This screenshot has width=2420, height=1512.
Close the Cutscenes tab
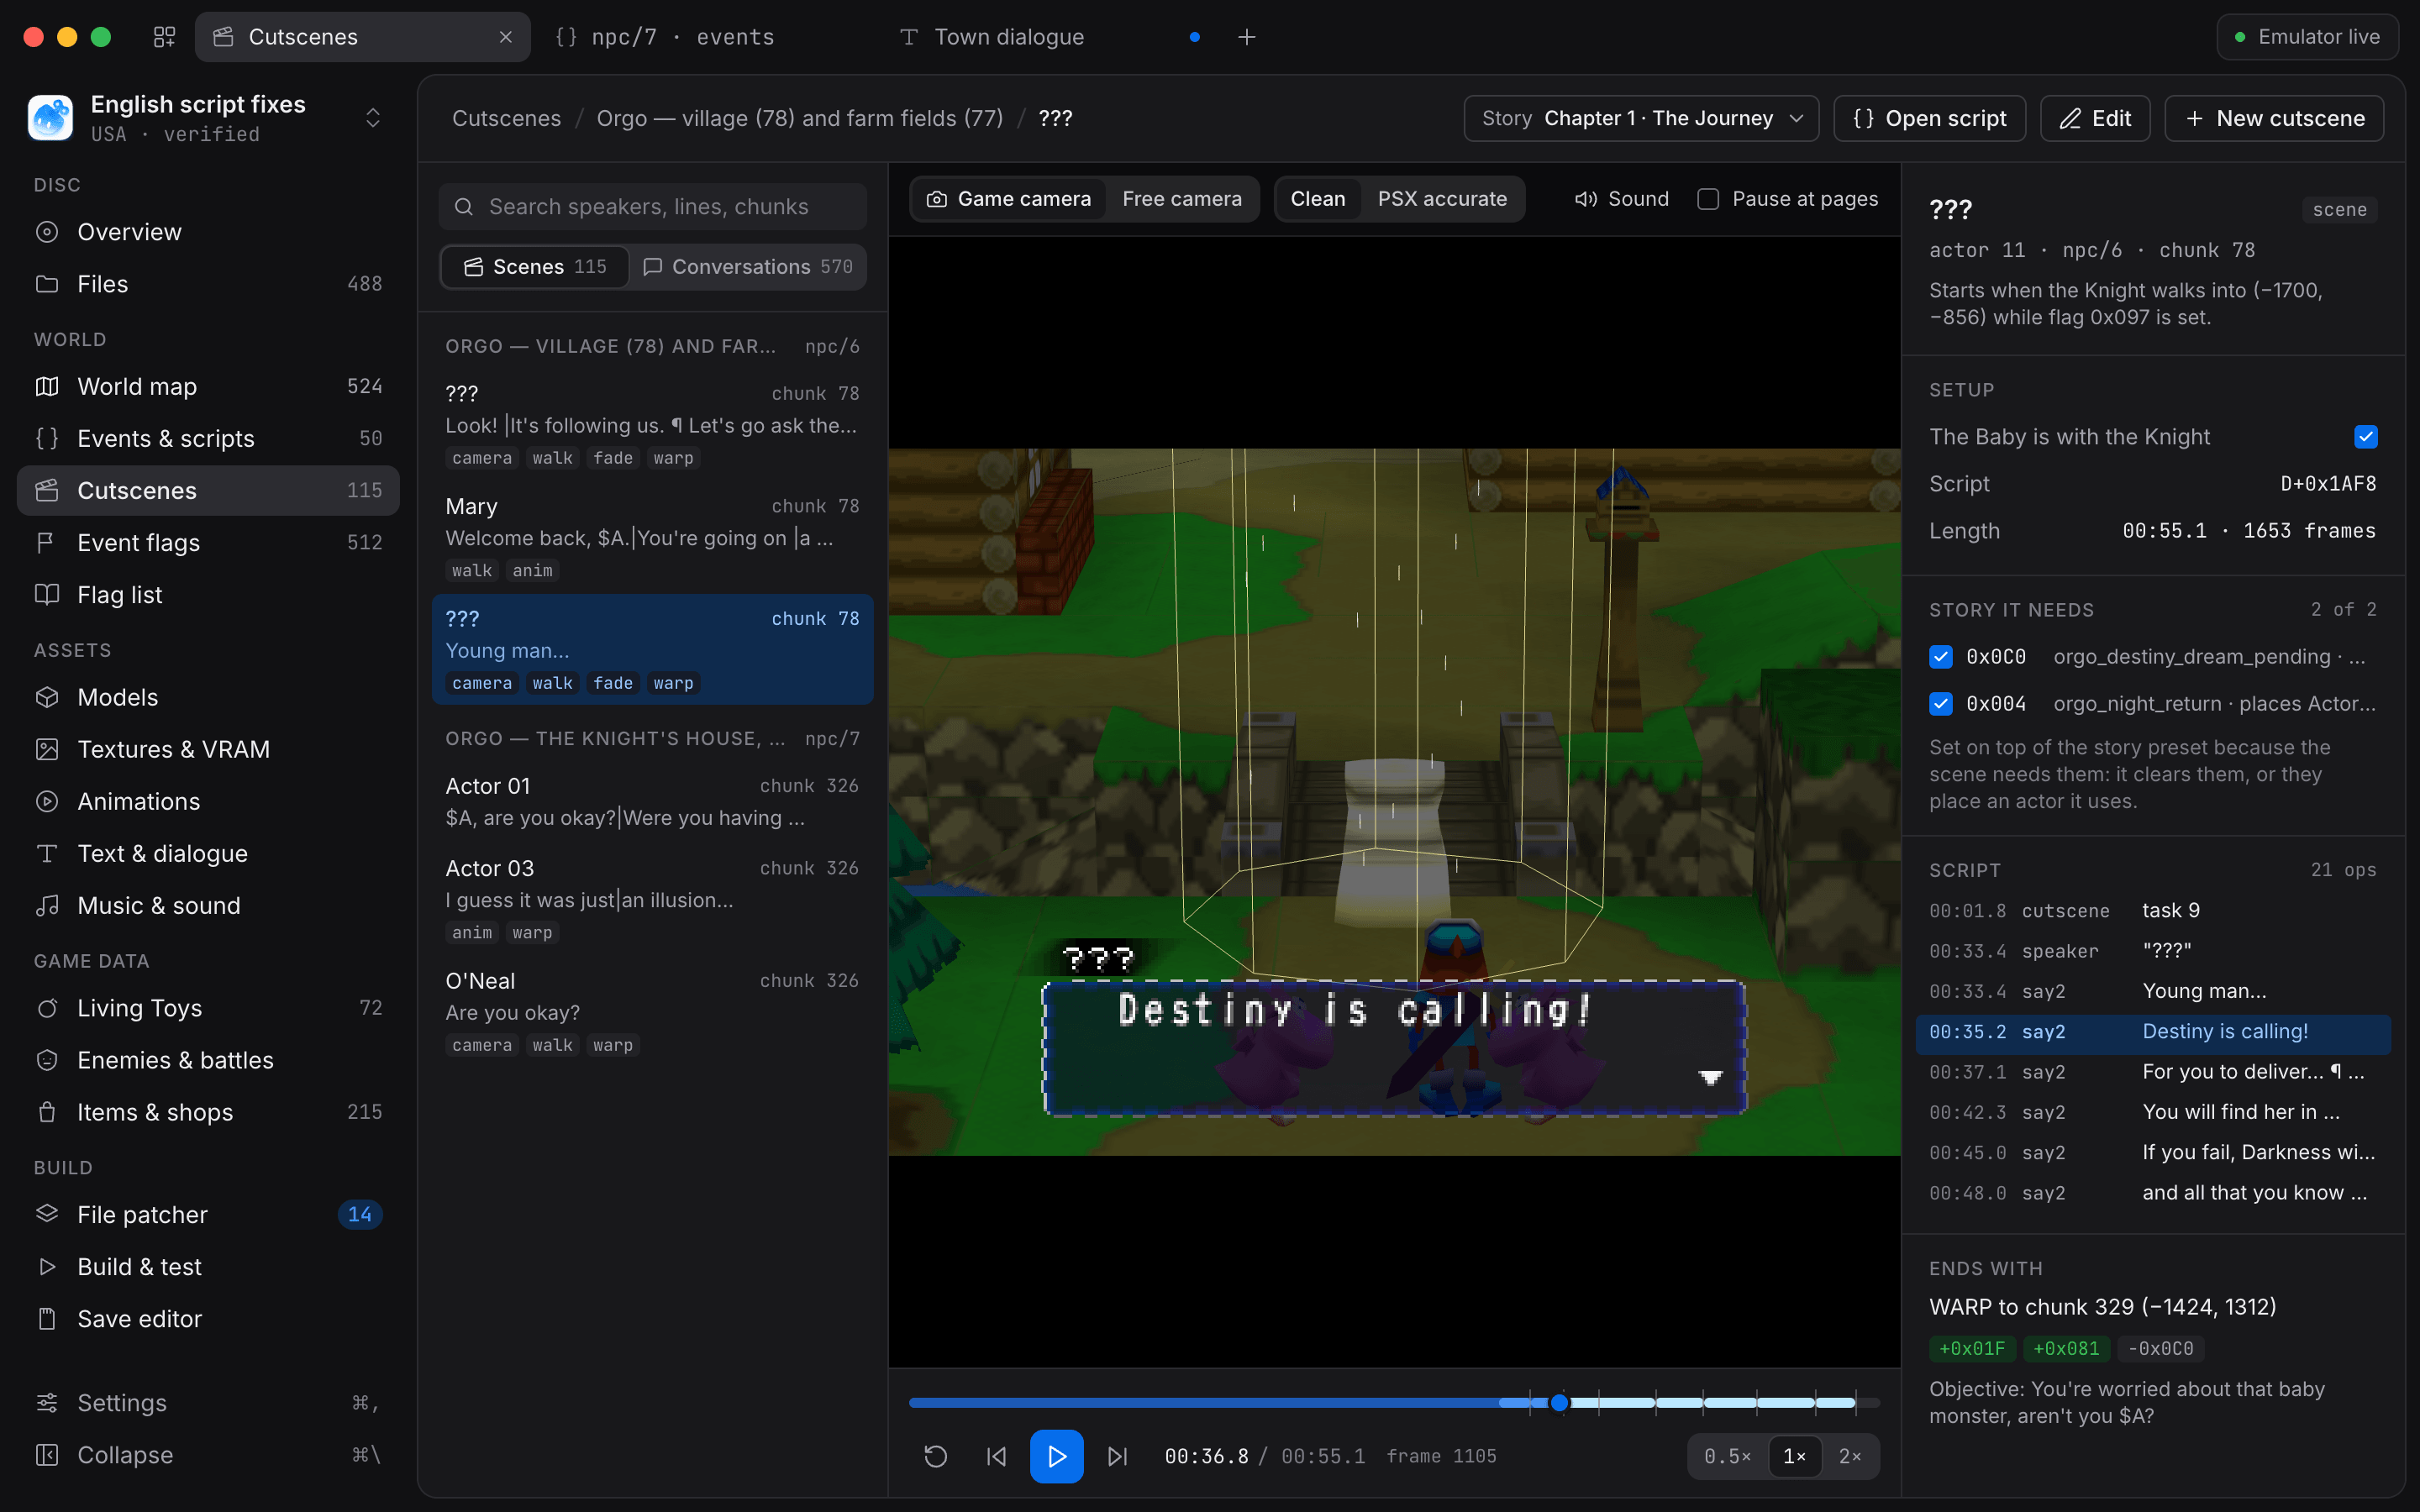point(506,37)
